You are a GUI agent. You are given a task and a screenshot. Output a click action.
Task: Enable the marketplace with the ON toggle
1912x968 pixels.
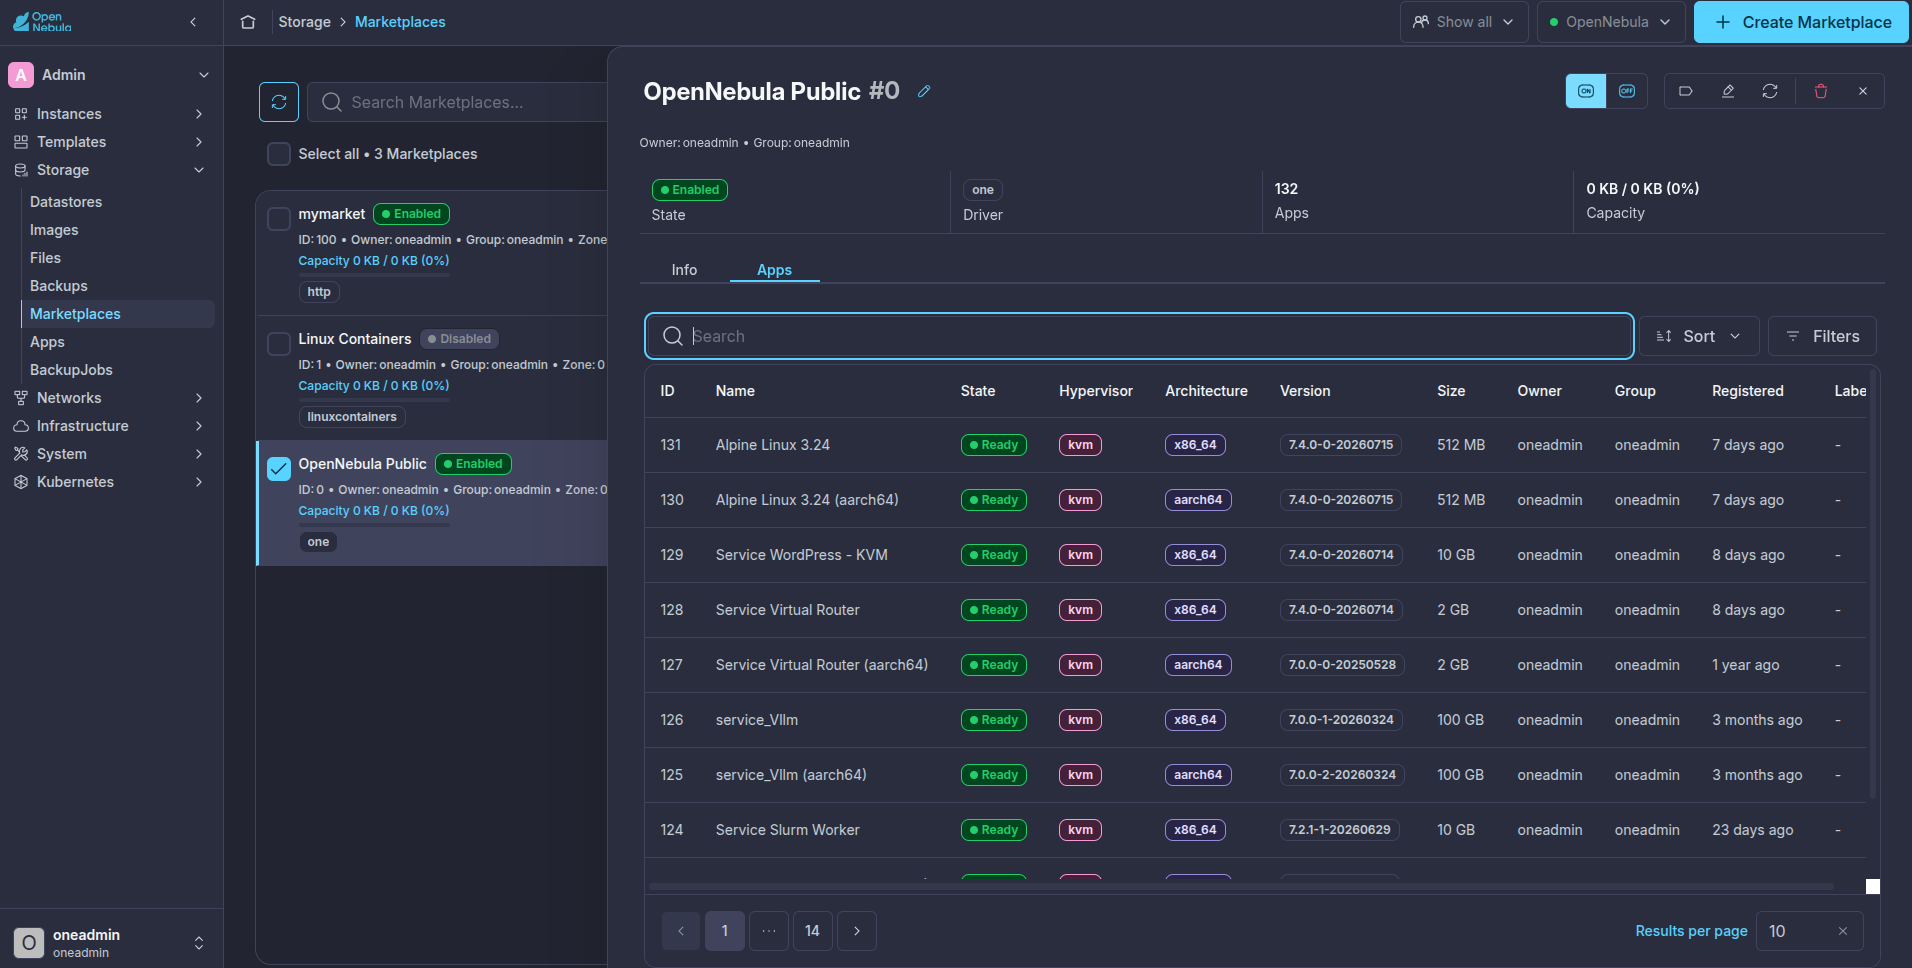[1586, 91]
